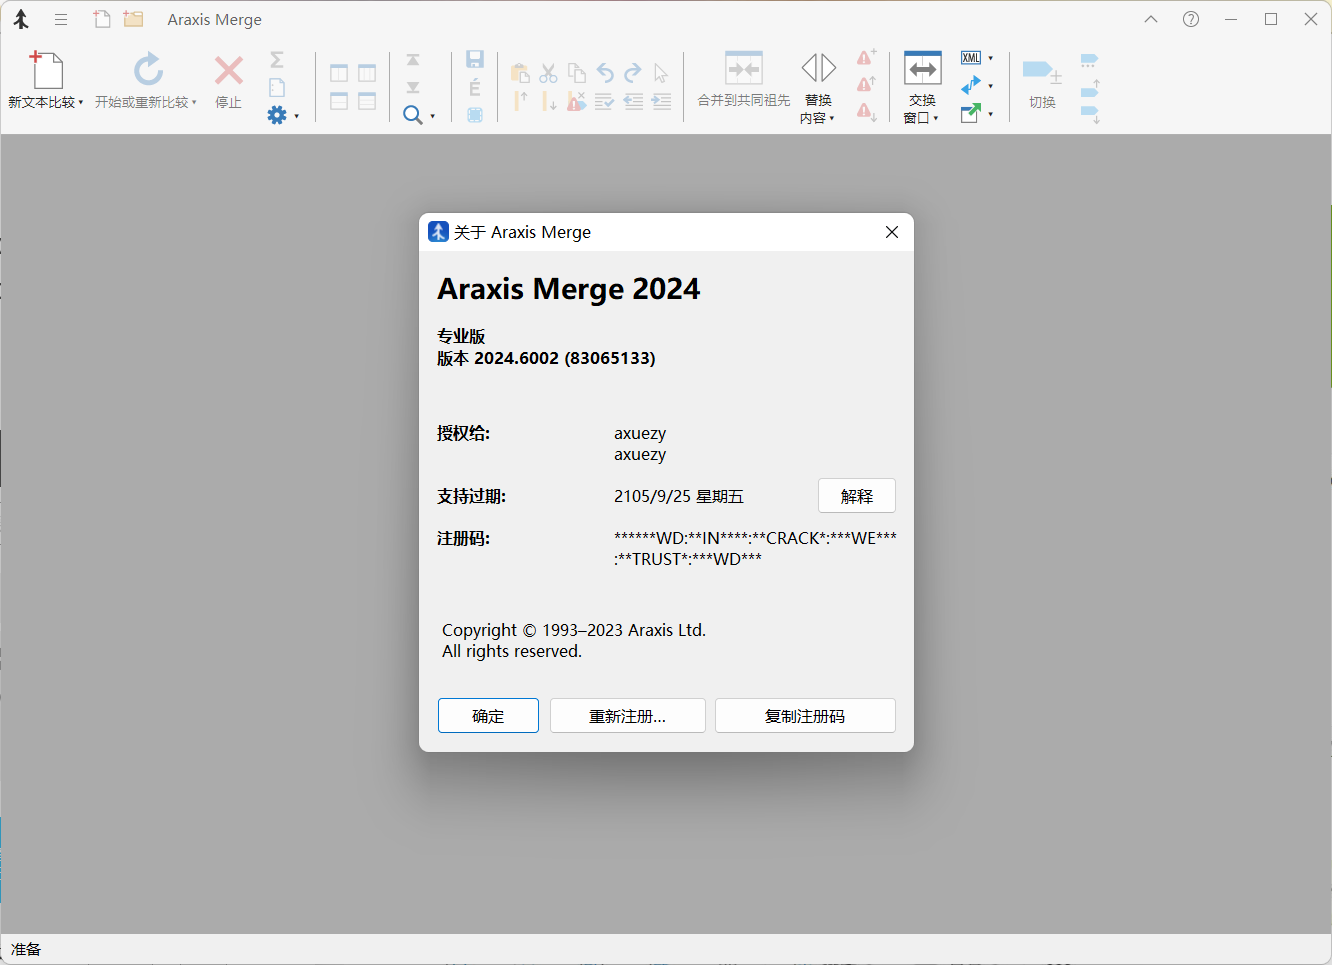The height and width of the screenshot is (965, 1332).
Task: Click the 复制注册码 button
Action: 805,716
